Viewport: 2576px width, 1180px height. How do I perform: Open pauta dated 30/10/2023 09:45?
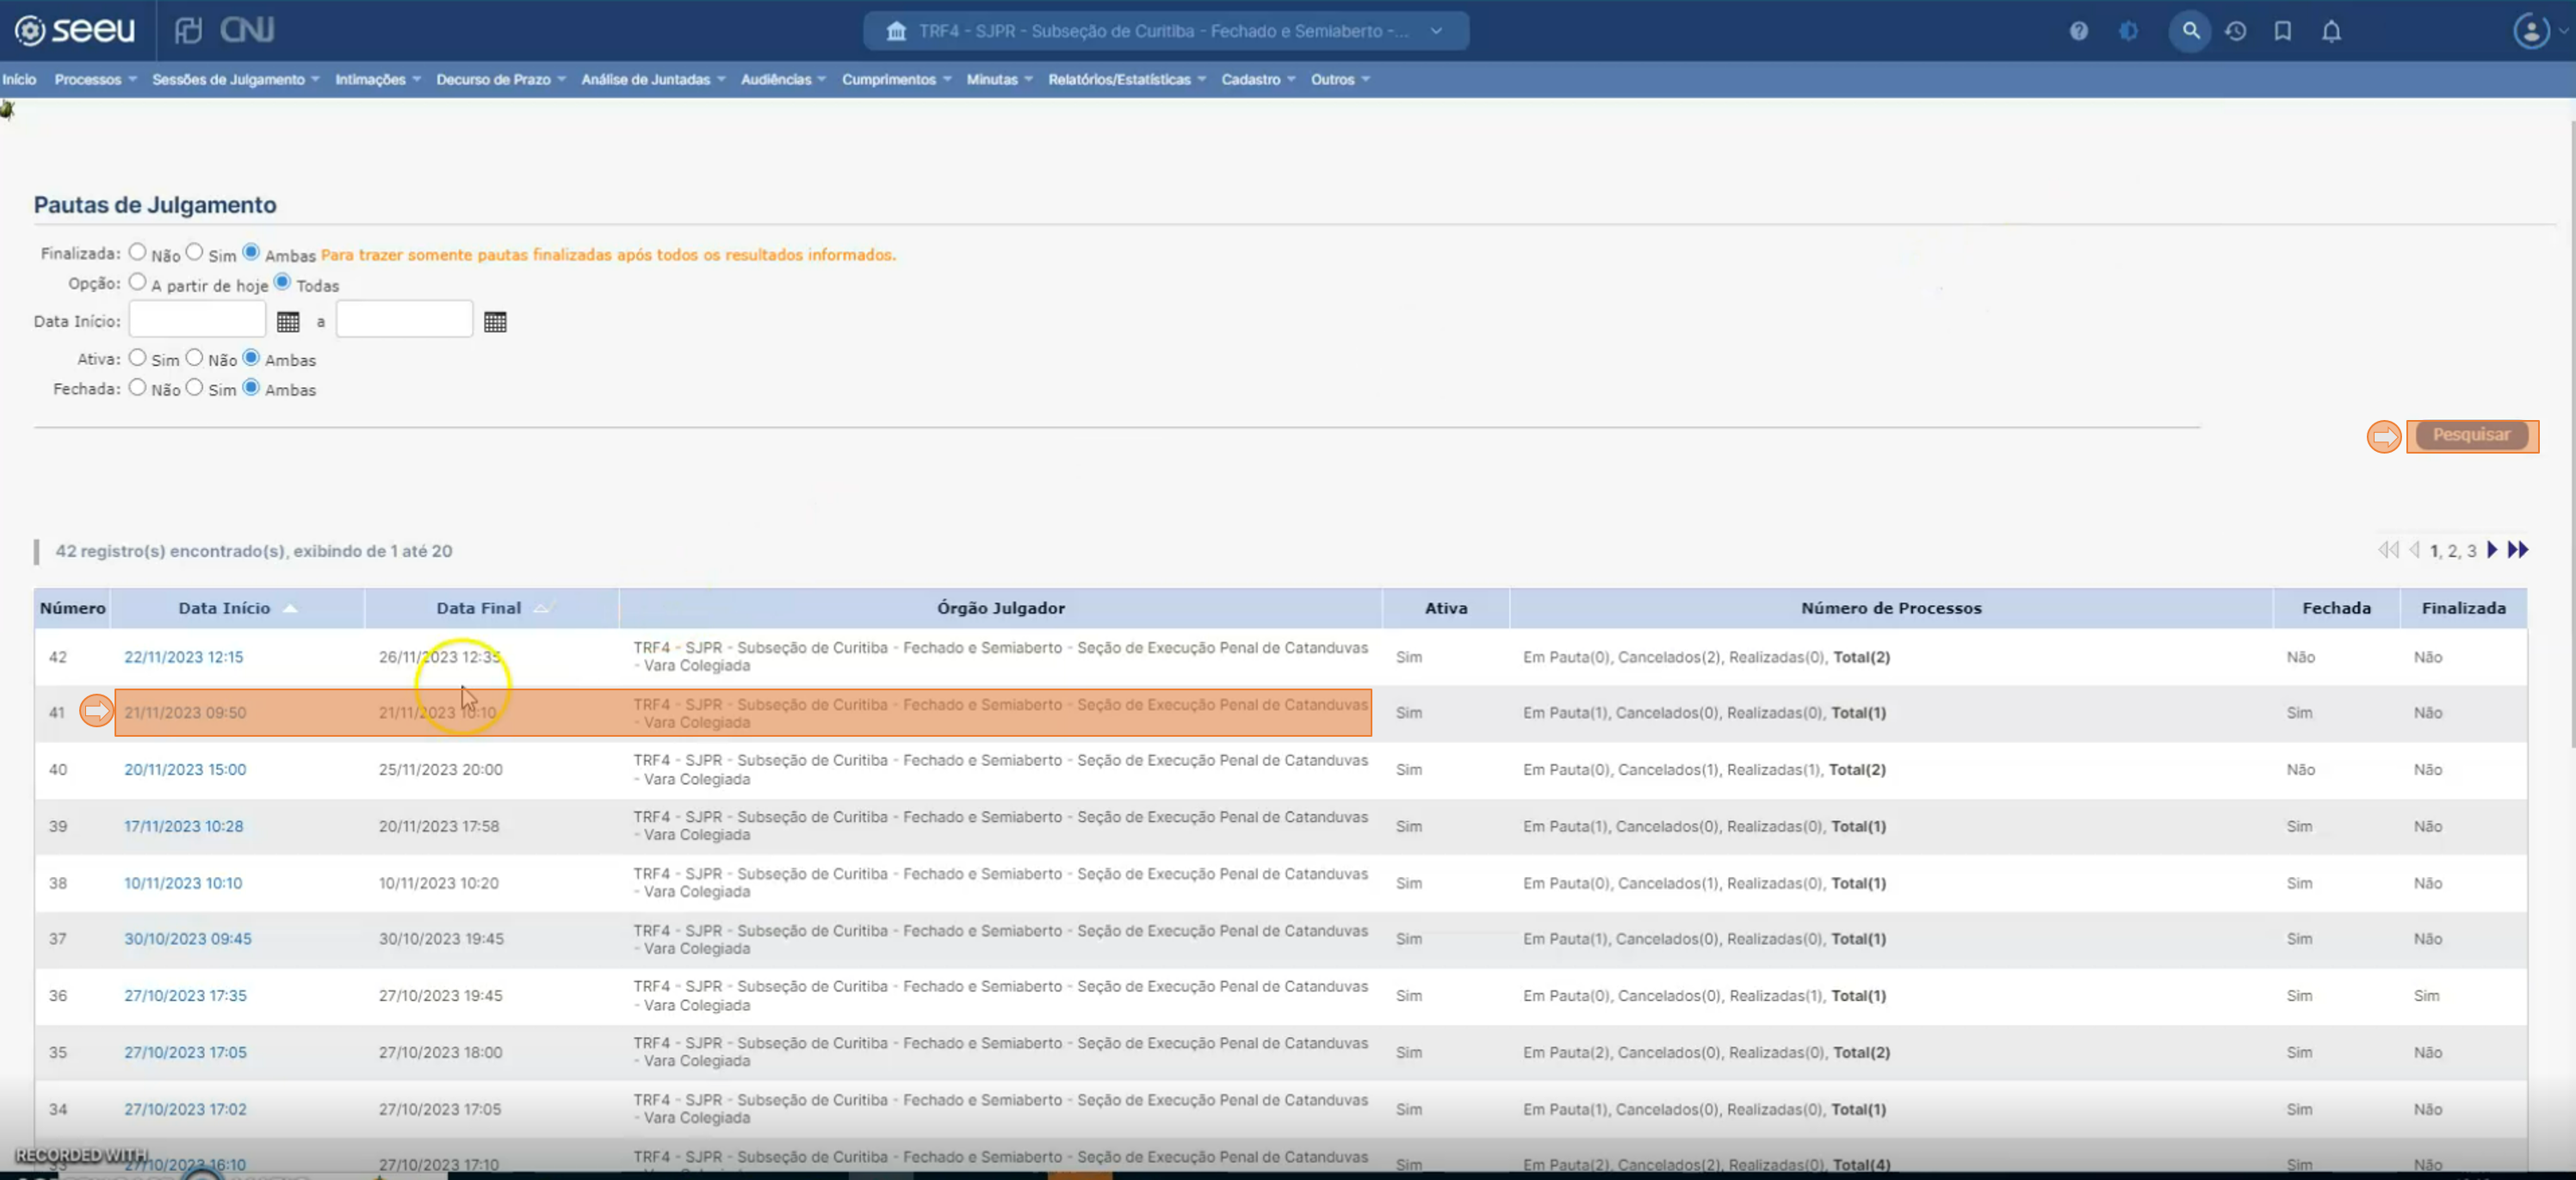188,939
